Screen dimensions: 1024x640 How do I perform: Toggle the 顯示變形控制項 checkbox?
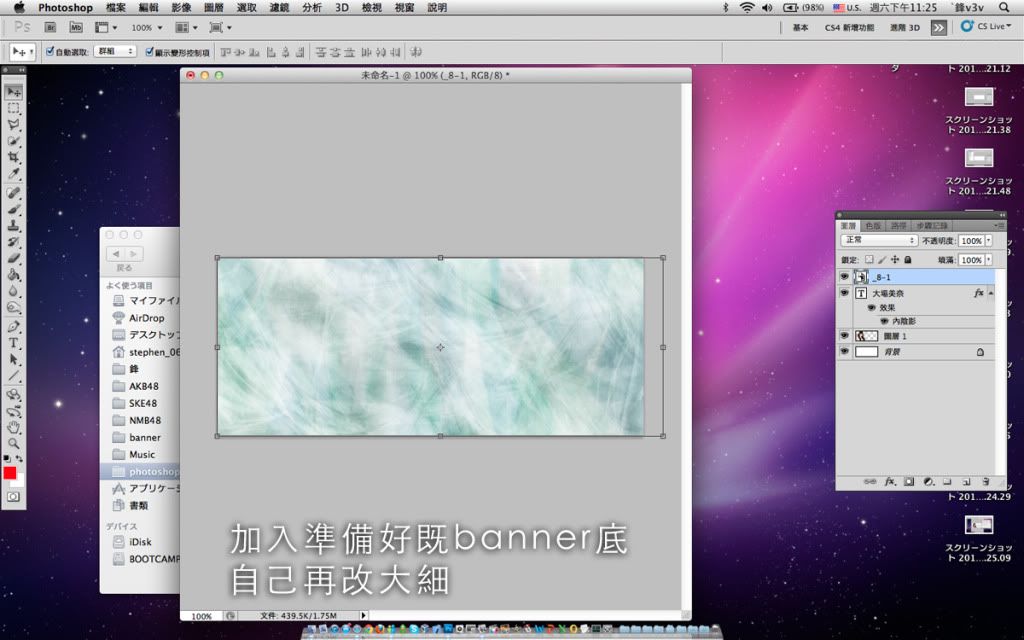tap(150, 52)
